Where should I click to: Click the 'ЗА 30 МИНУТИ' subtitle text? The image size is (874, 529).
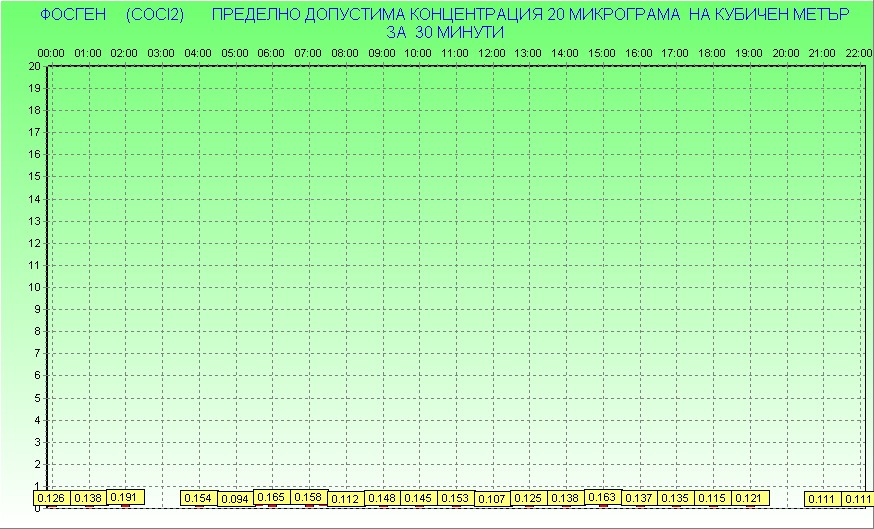tap(445, 32)
